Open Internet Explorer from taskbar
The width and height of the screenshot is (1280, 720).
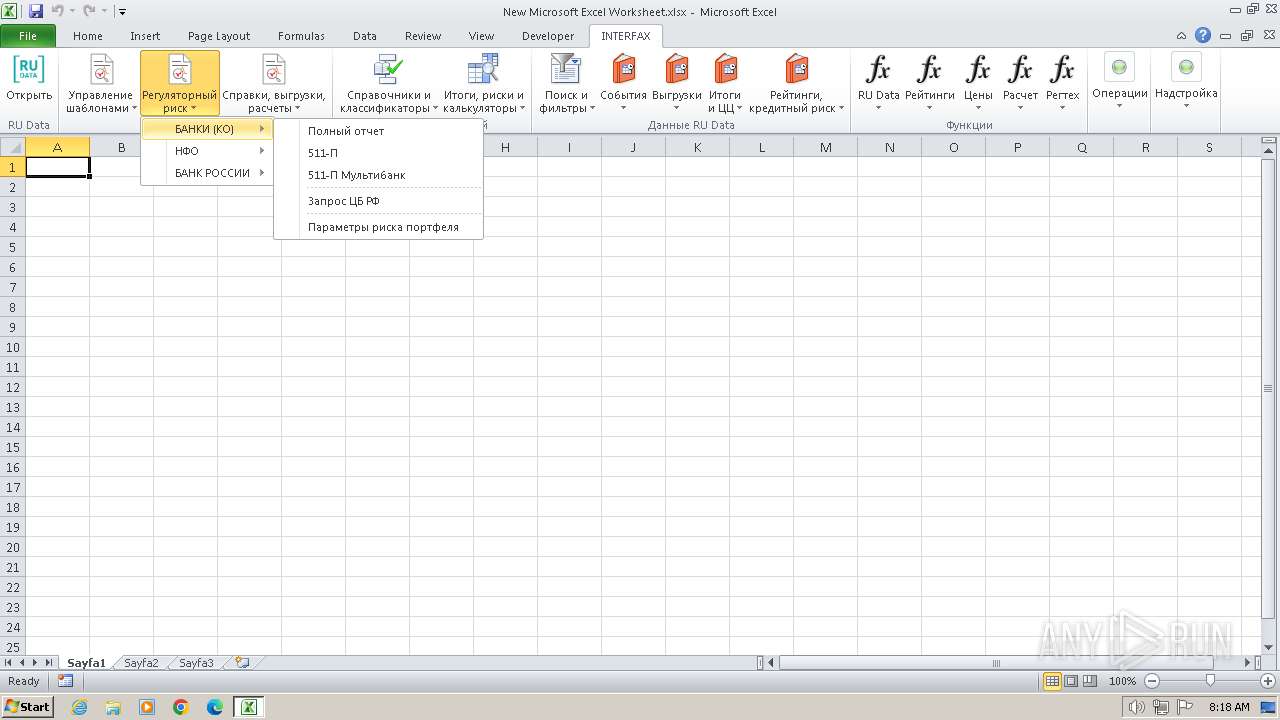tap(79, 707)
